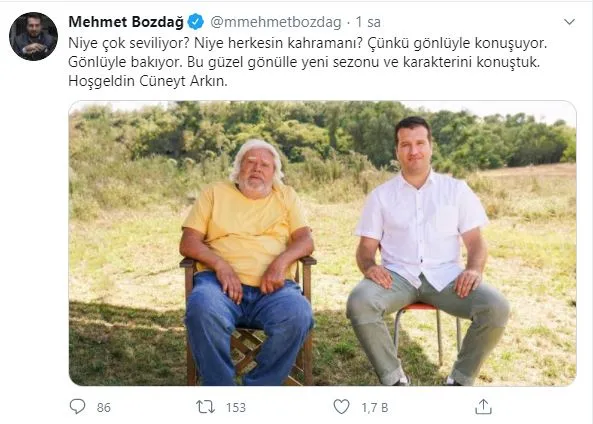Retweet this tweet using the retweet icon
The height and width of the screenshot is (424, 593).
tap(205, 407)
